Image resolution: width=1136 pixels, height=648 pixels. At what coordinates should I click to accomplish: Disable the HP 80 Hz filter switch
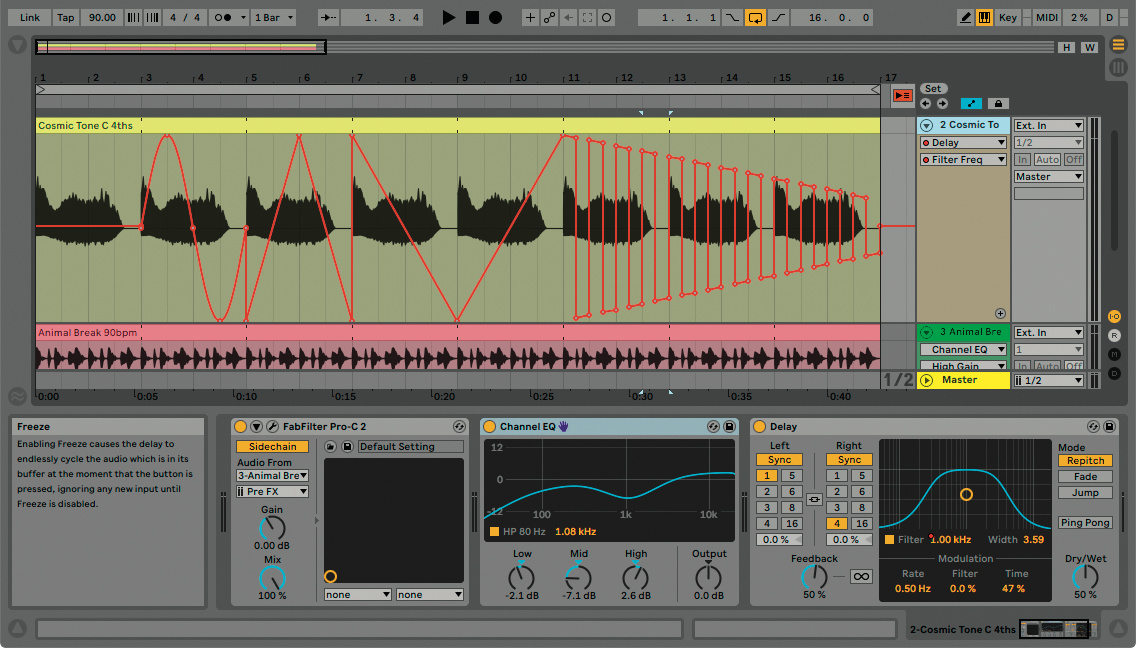494,531
